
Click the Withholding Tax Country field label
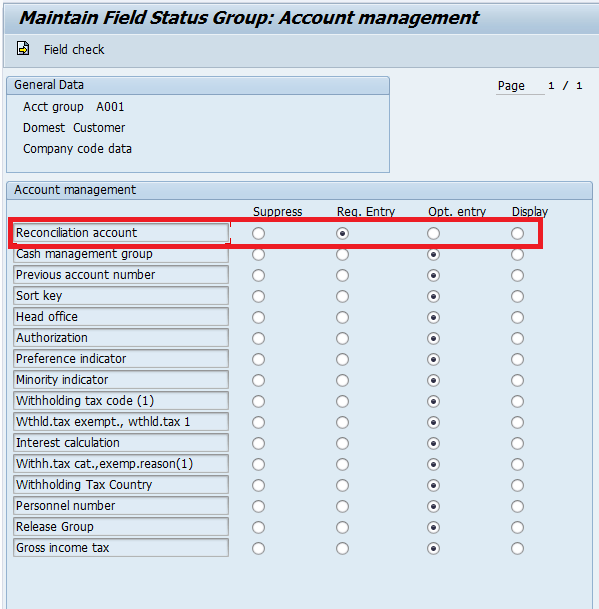click(121, 484)
